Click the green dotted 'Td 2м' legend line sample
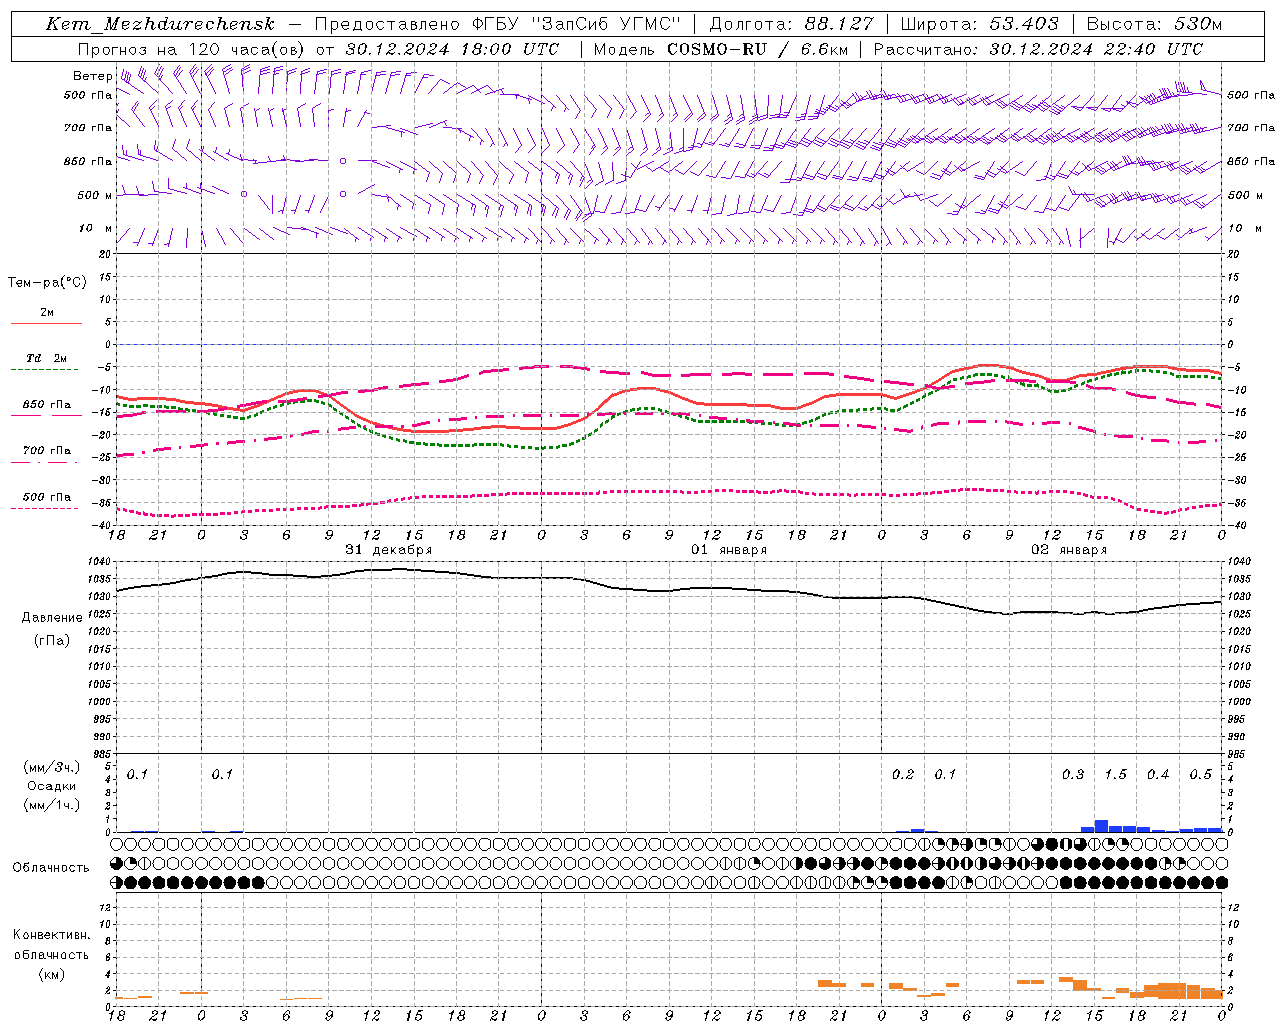The height and width of the screenshot is (1024, 1280). click(46, 369)
